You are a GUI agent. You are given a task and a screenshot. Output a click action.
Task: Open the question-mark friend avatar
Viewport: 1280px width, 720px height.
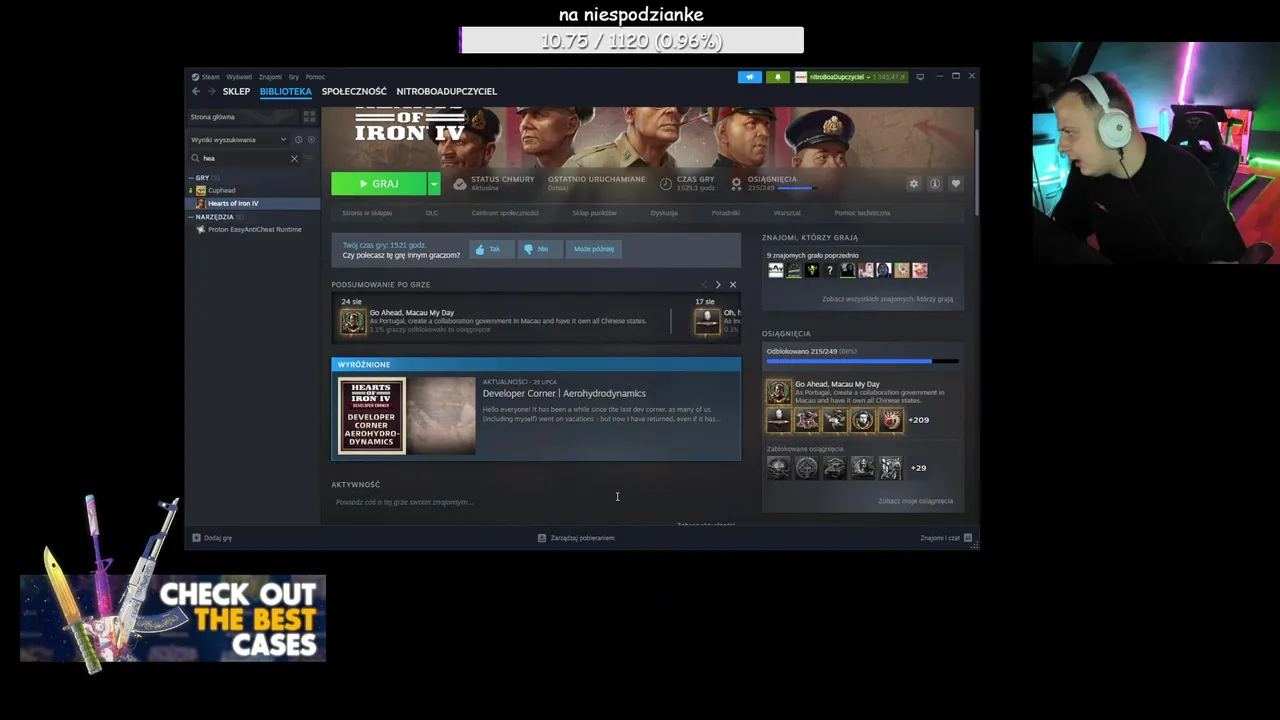(830, 270)
